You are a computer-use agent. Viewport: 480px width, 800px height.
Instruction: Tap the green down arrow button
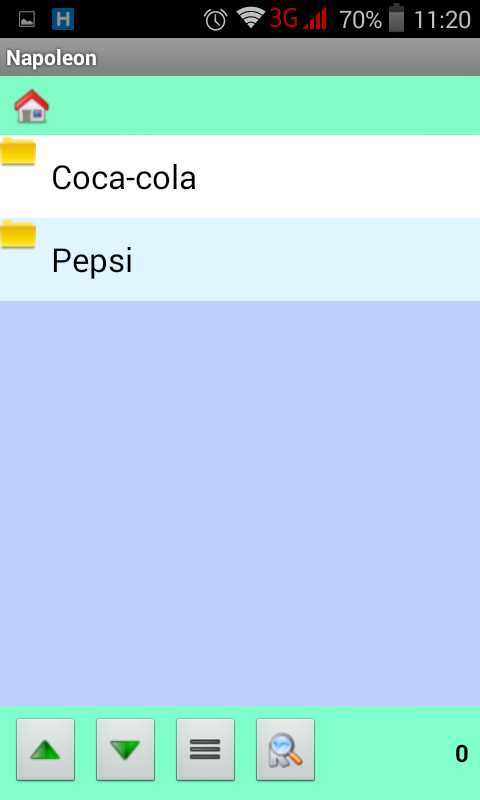click(125, 749)
